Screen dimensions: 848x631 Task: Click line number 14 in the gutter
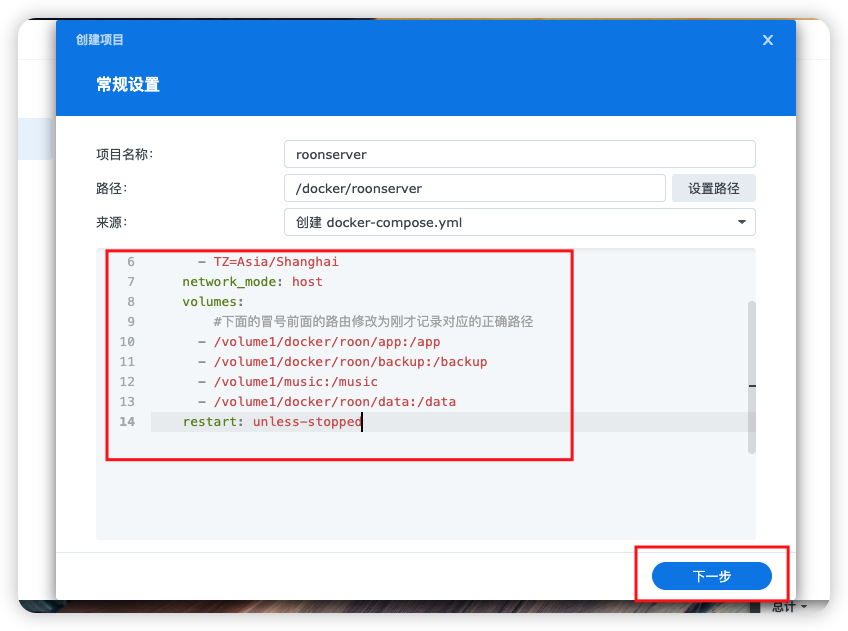pyautogui.click(x=127, y=422)
